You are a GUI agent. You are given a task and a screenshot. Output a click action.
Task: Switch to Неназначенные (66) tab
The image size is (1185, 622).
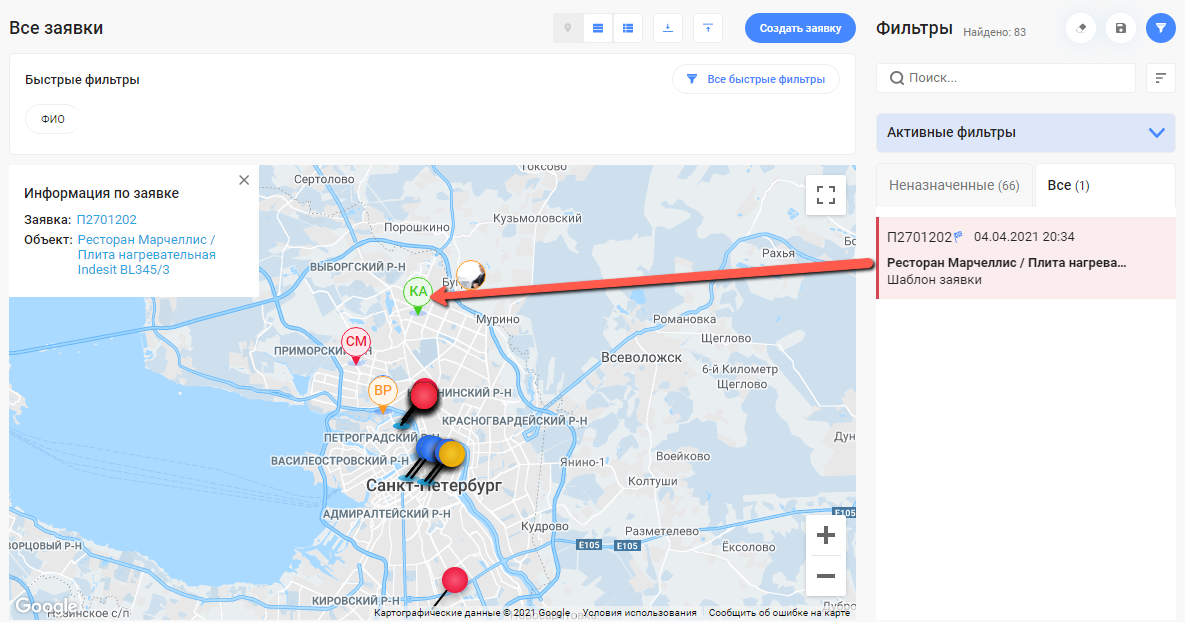click(954, 185)
